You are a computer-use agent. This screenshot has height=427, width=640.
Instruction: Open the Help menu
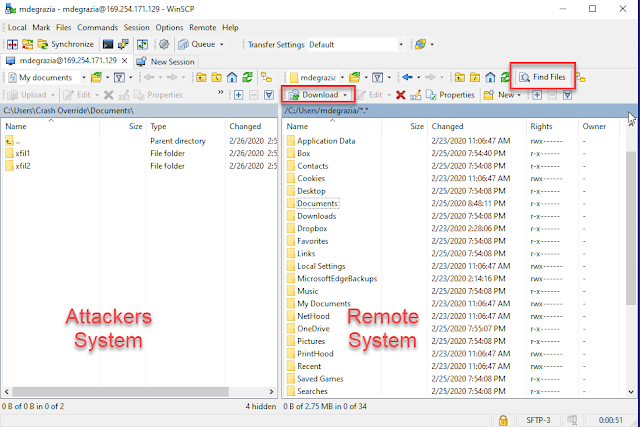click(230, 28)
